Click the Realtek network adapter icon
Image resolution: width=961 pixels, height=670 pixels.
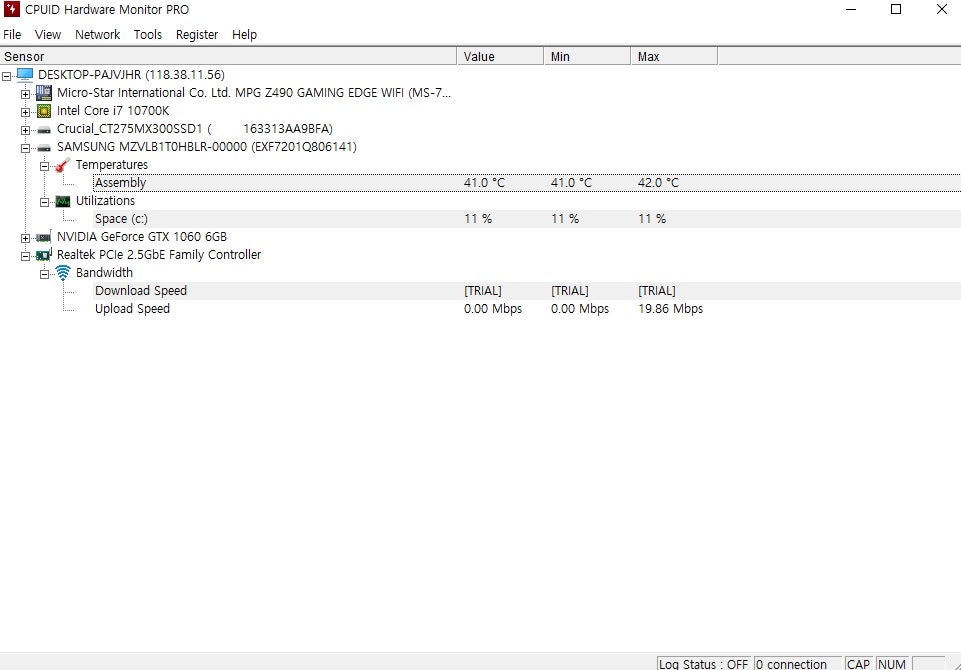[x=44, y=255]
